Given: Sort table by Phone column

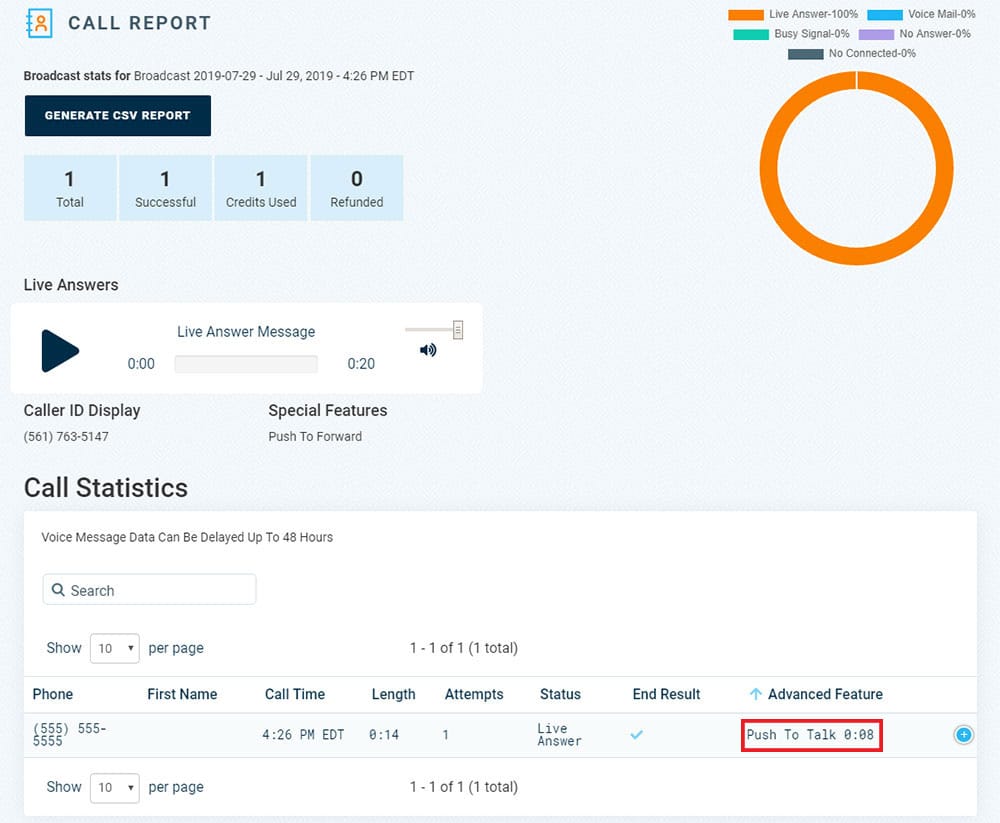Looking at the screenshot, I should (53, 694).
